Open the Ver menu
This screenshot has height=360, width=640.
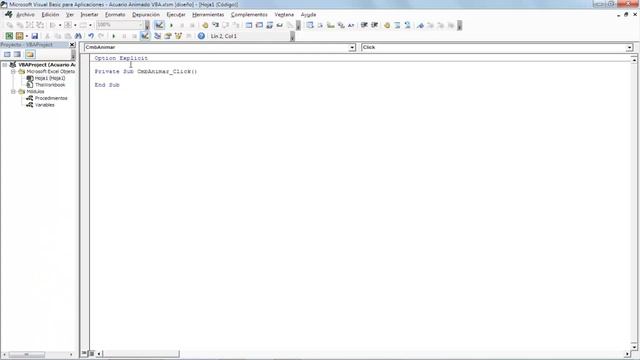pos(70,15)
